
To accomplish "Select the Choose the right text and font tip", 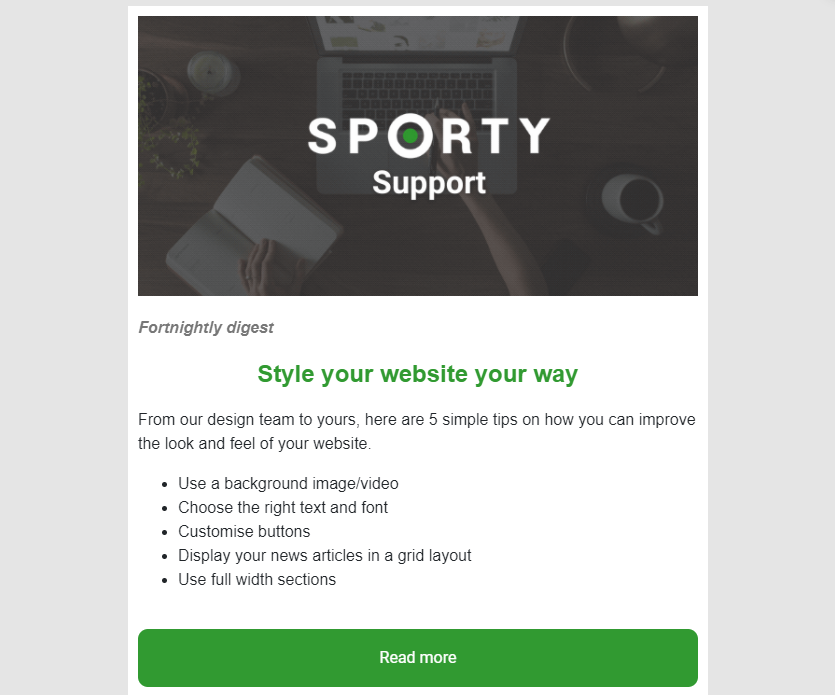I will (x=283, y=508).
